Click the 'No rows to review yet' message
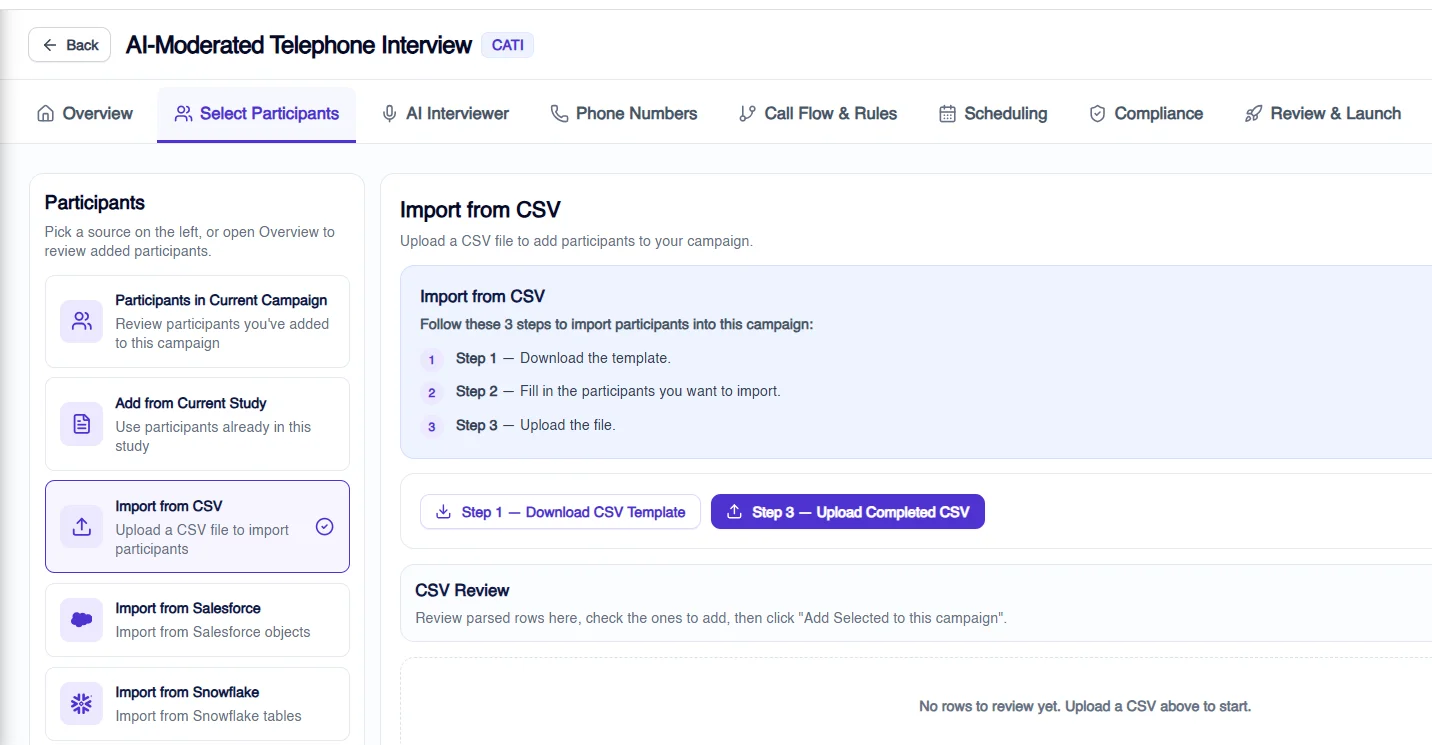 pos(1085,706)
